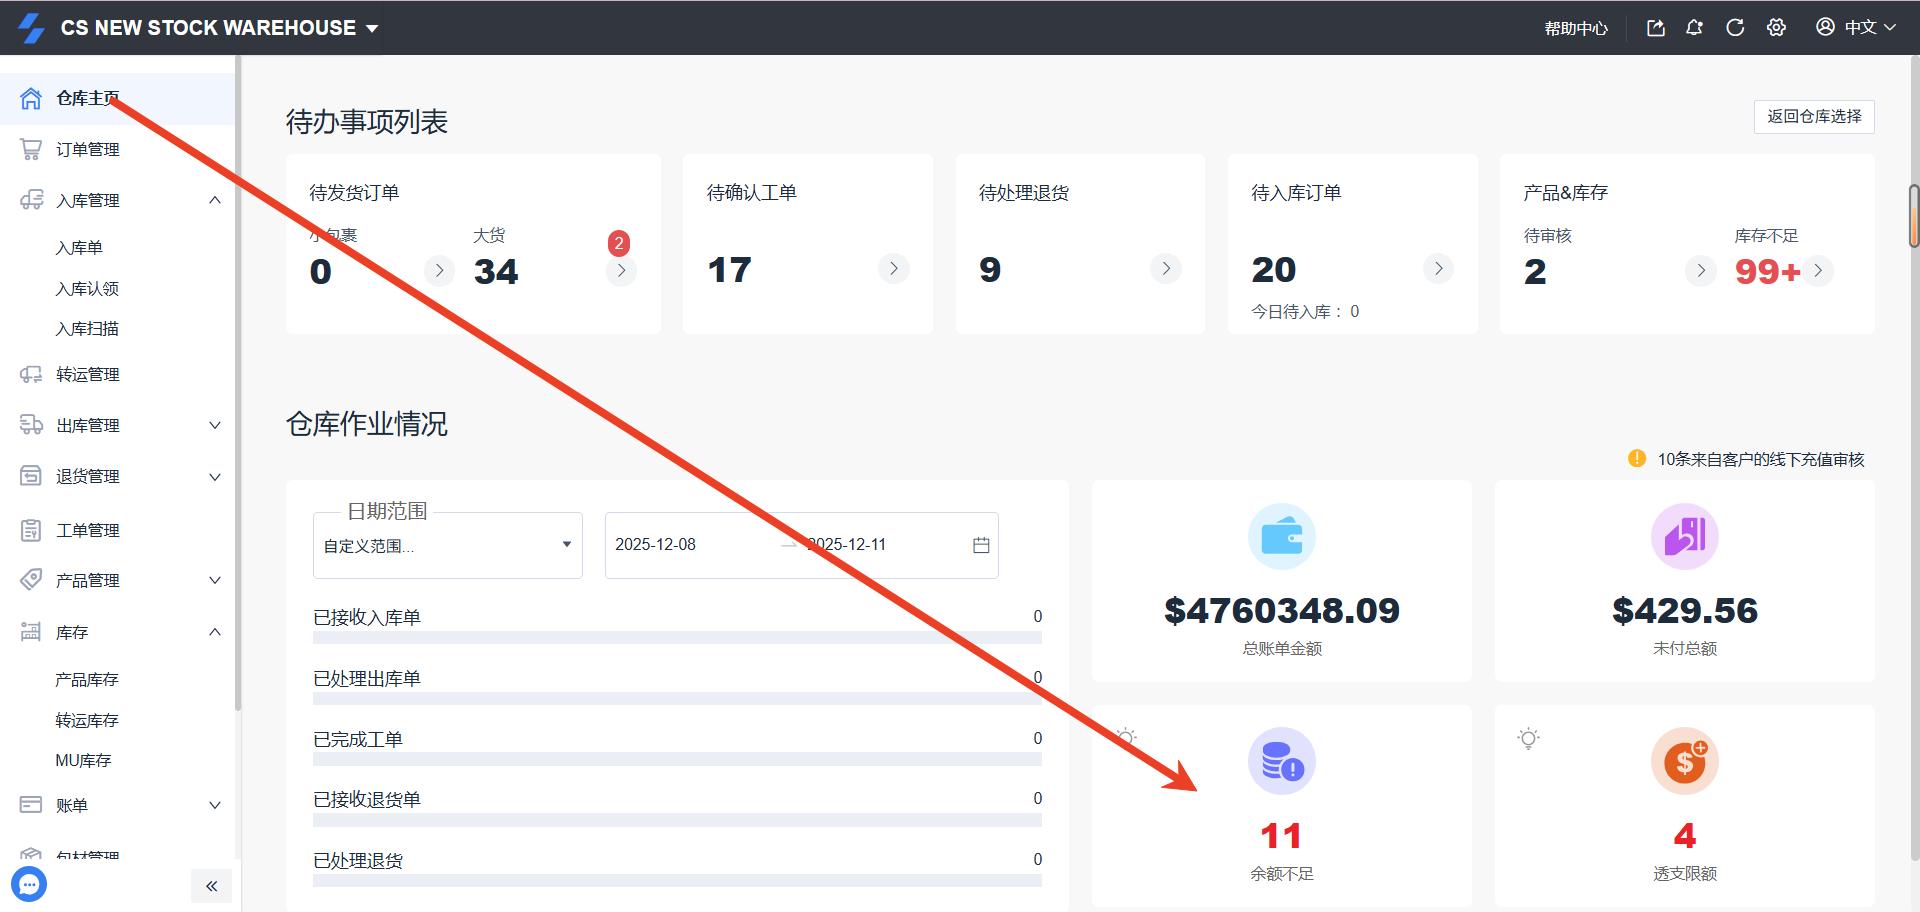The width and height of the screenshot is (1920, 912).
Task: Click the refresh icon in top bar
Action: click(1735, 28)
